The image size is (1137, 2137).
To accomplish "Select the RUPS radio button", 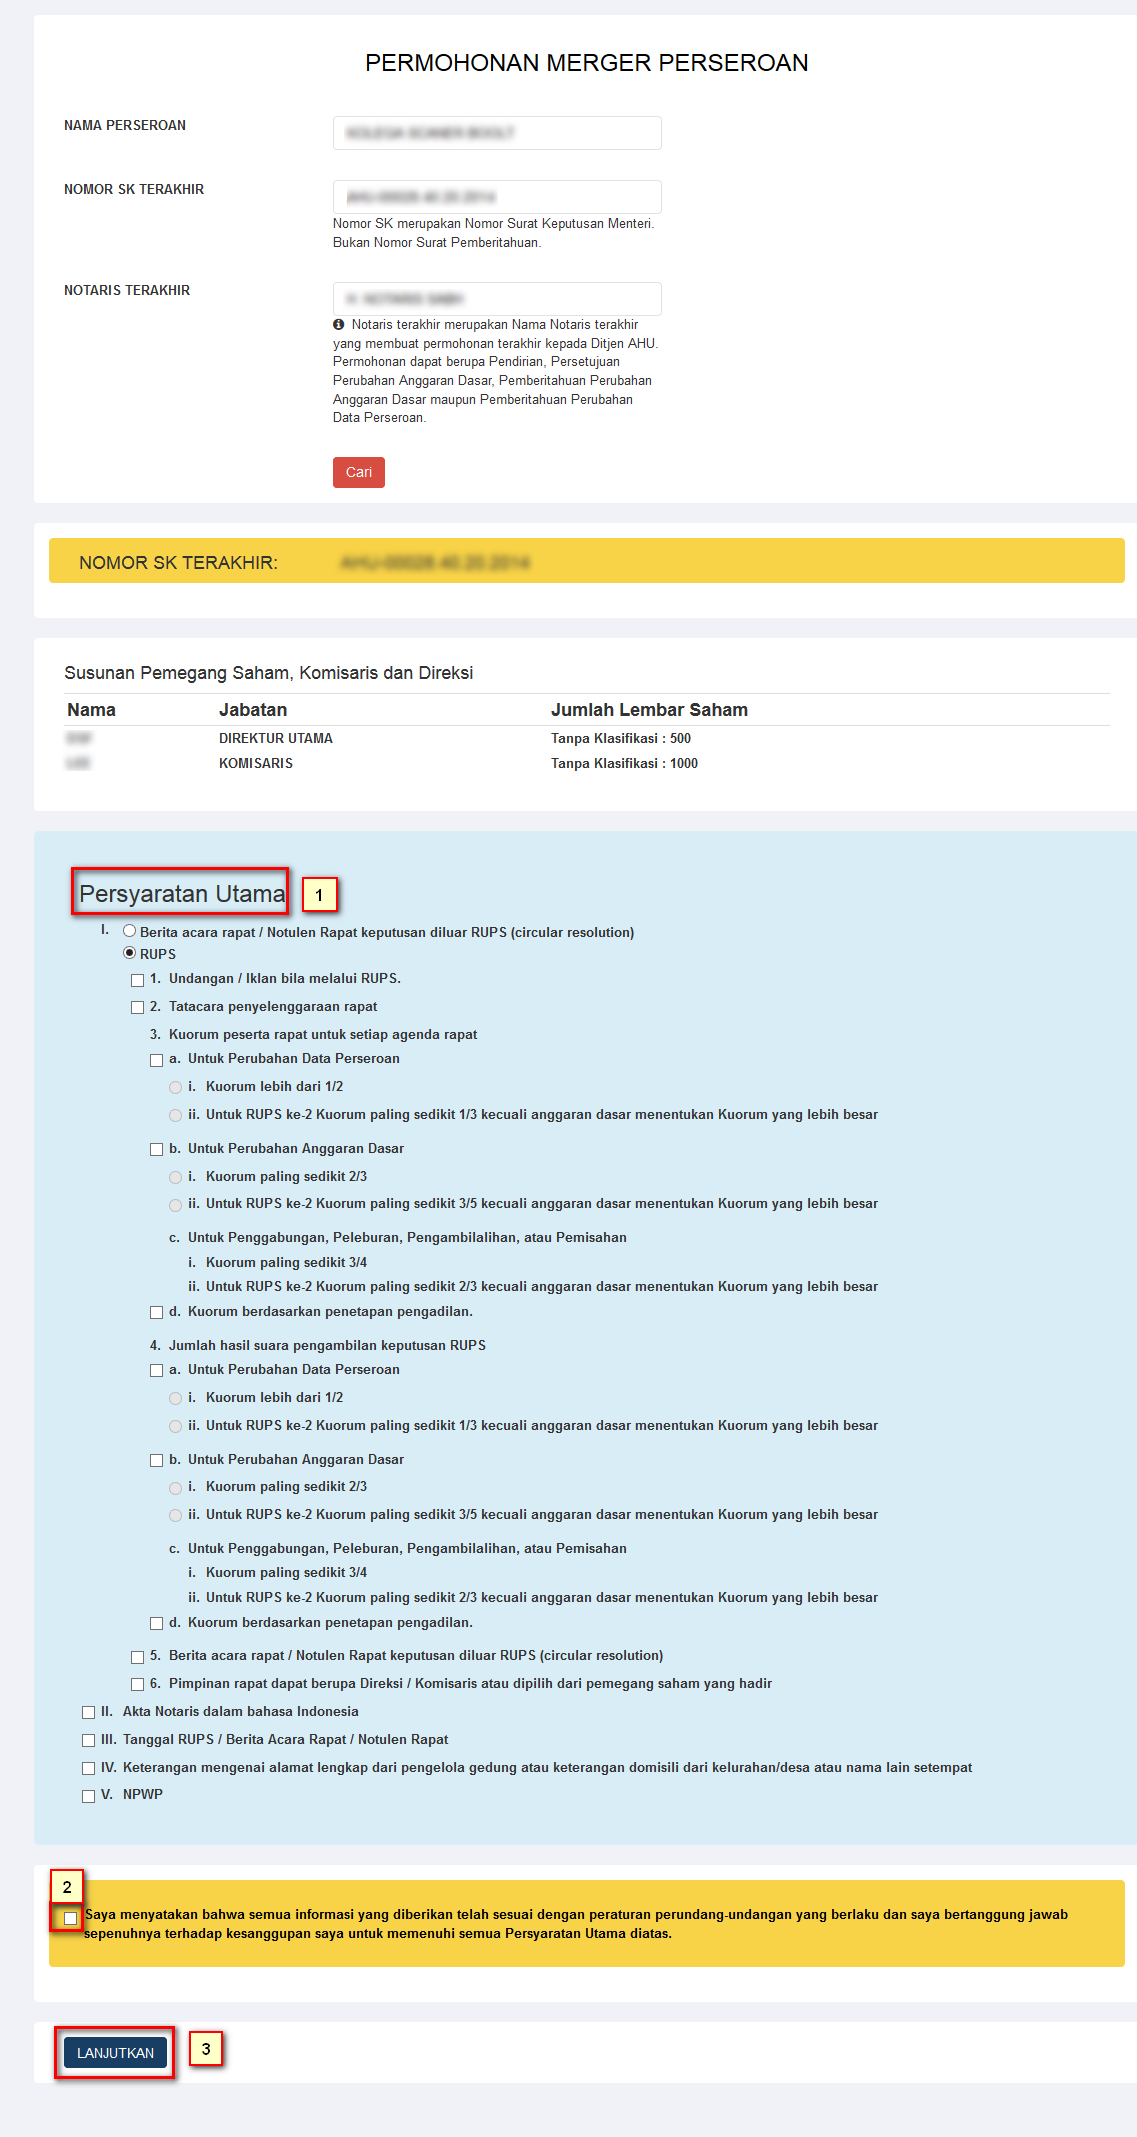I will 129,953.
